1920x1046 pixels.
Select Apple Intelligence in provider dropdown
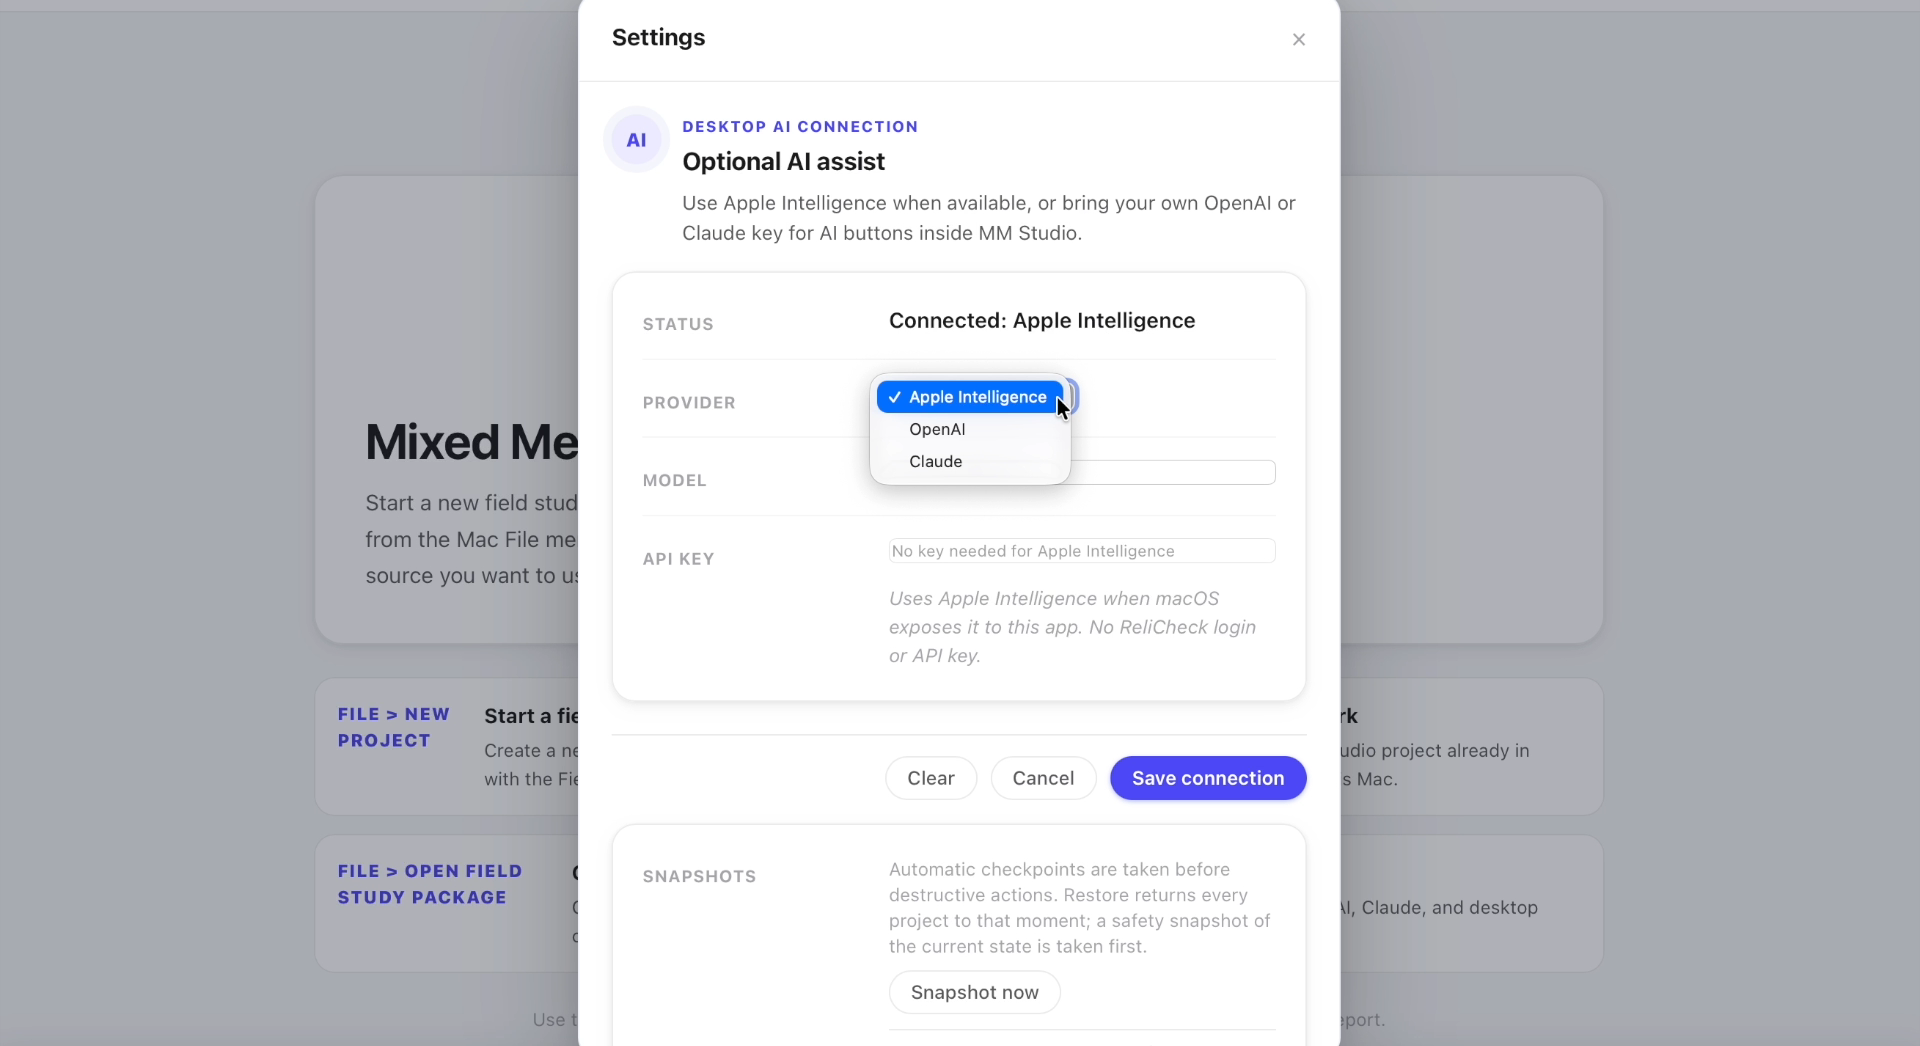click(x=970, y=397)
